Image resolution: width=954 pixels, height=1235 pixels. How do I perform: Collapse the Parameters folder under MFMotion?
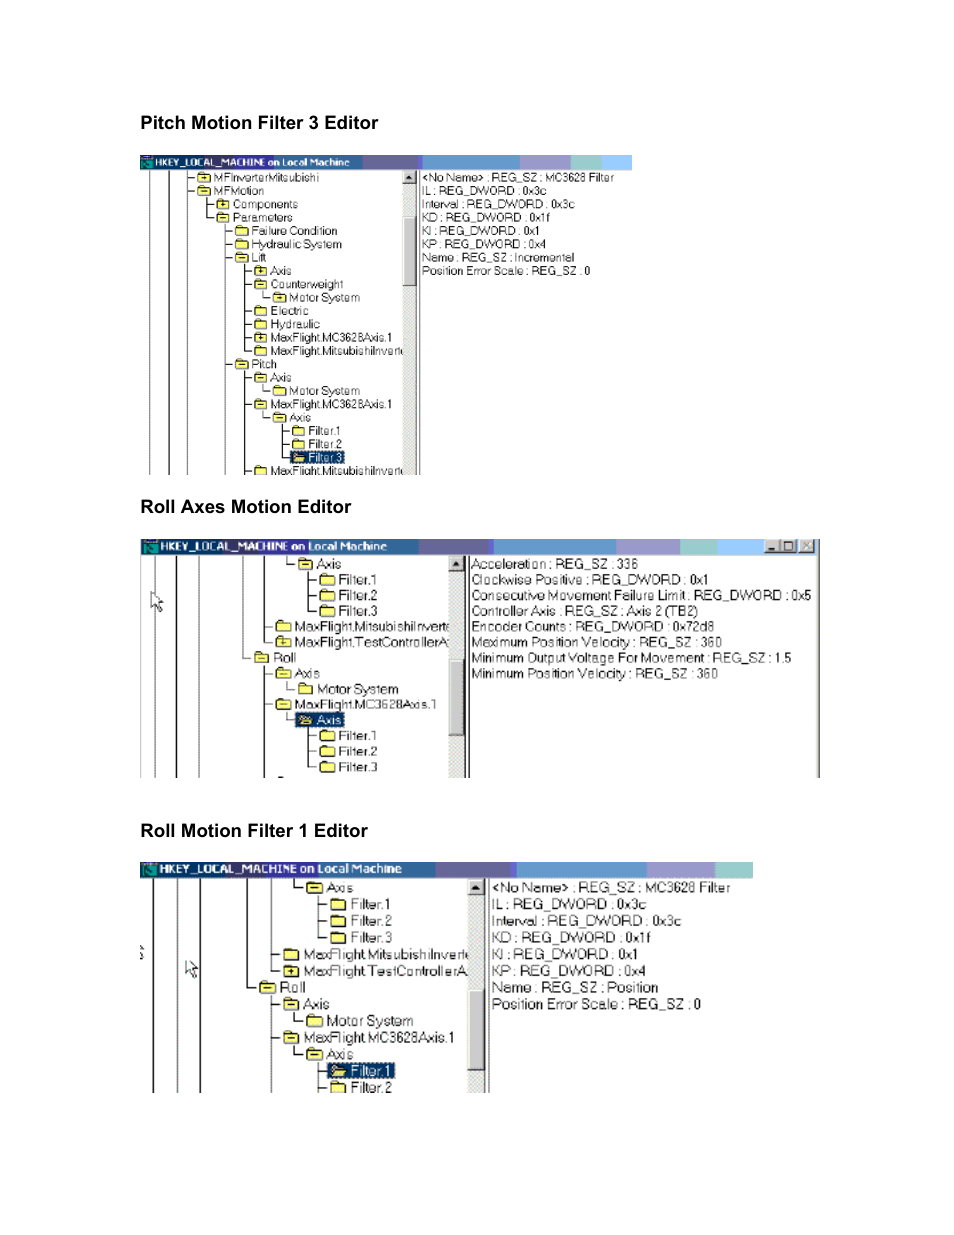tap(223, 218)
